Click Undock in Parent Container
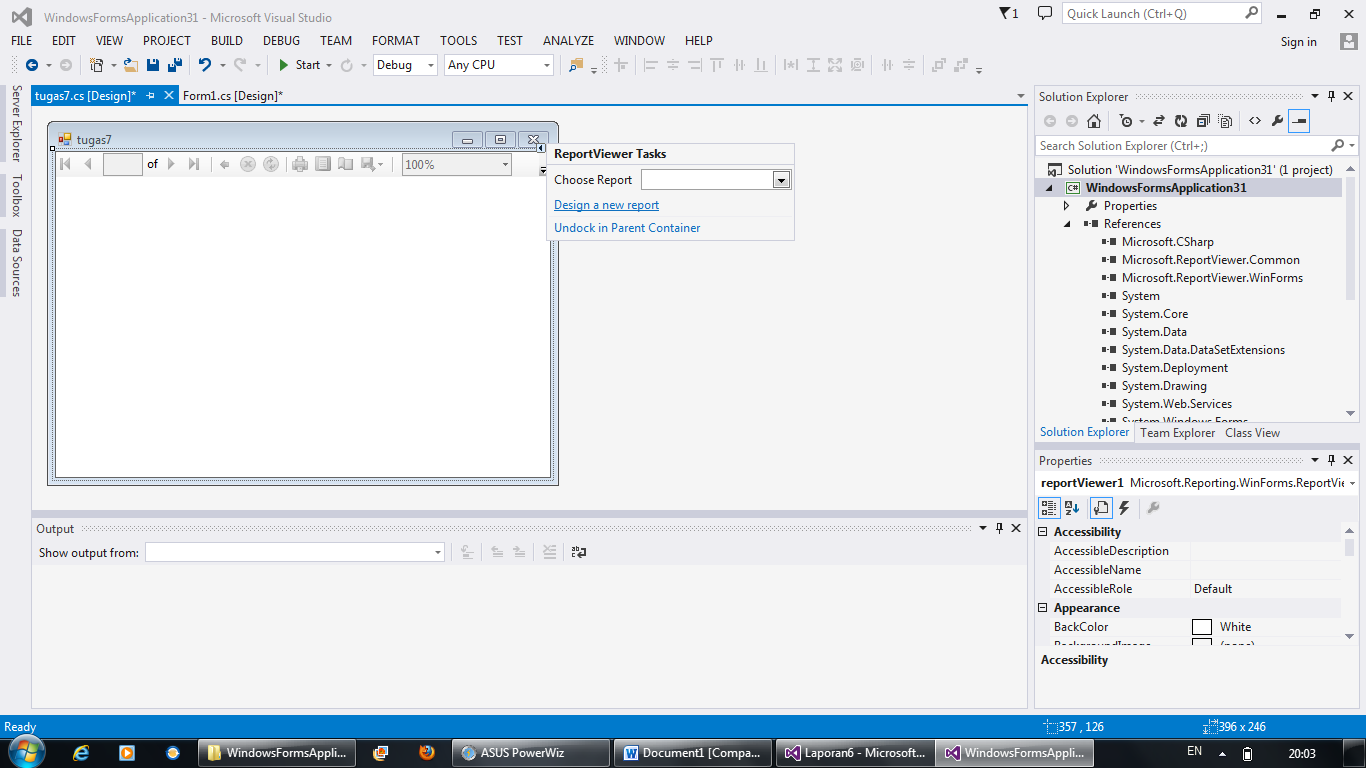Image resolution: width=1366 pixels, height=768 pixels. (626, 227)
